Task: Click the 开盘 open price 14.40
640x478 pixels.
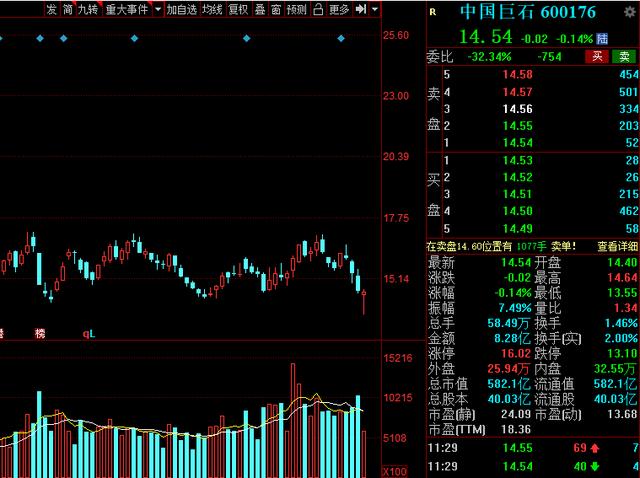Action: pyautogui.click(x=622, y=262)
